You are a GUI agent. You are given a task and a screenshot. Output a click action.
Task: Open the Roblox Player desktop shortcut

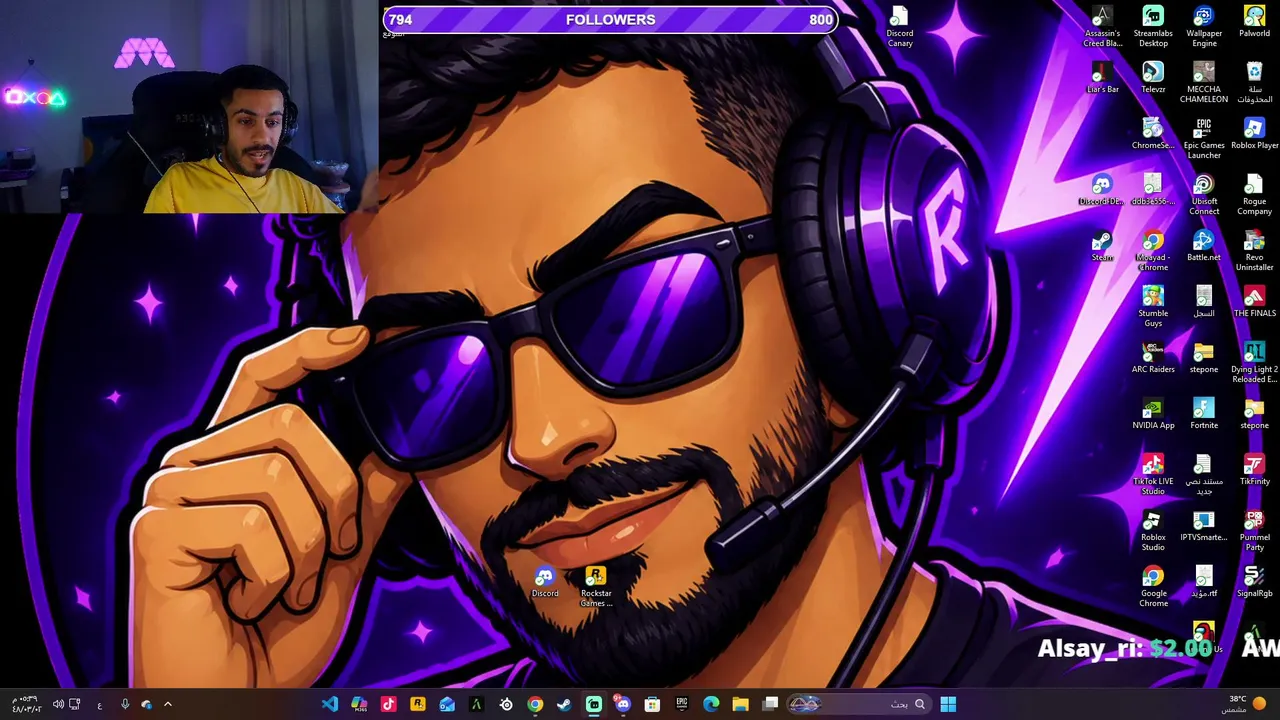tap(1254, 134)
